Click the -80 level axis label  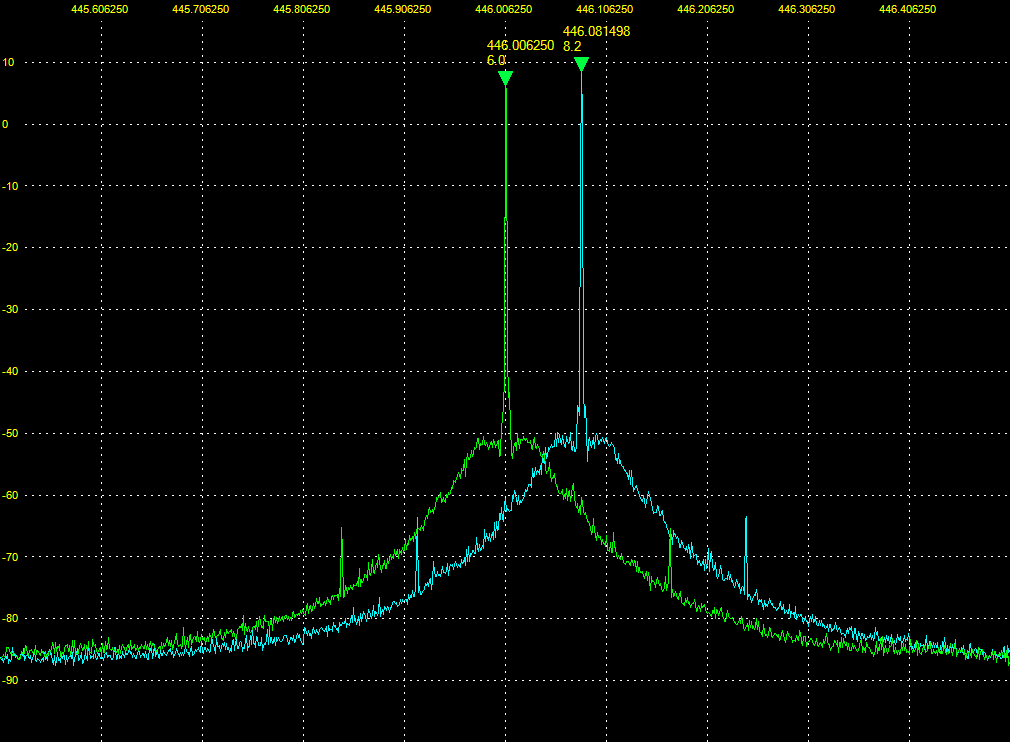pos(10,618)
